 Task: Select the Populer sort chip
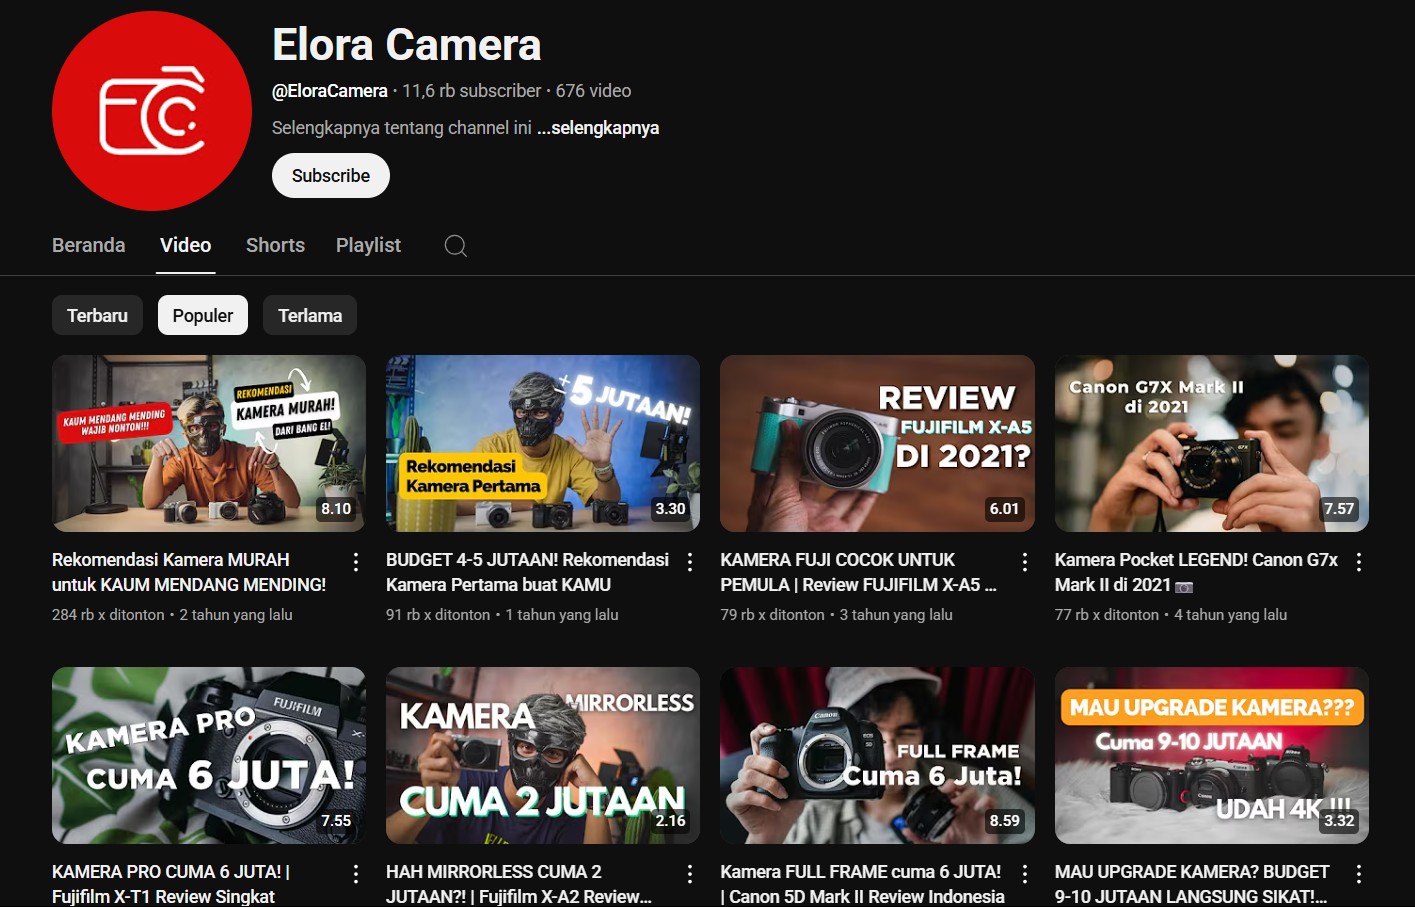click(203, 315)
